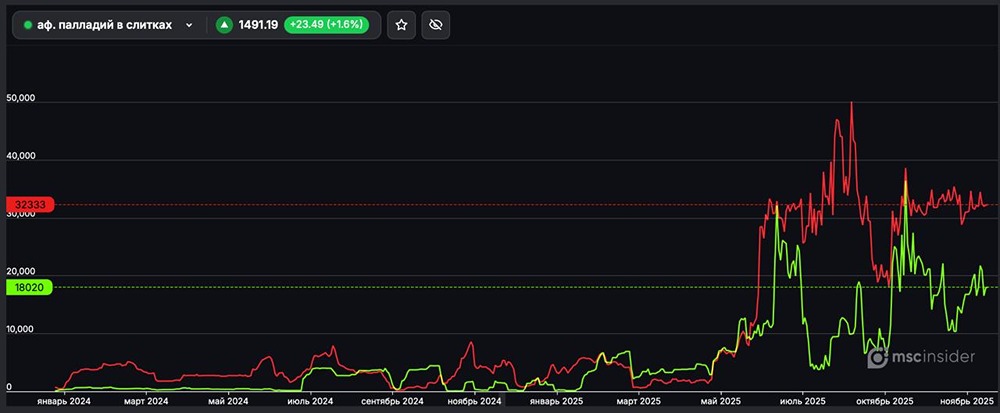Click the сентябрь 2024 axis label
The height and width of the screenshot is (413, 1000).
tap(392, 402)
